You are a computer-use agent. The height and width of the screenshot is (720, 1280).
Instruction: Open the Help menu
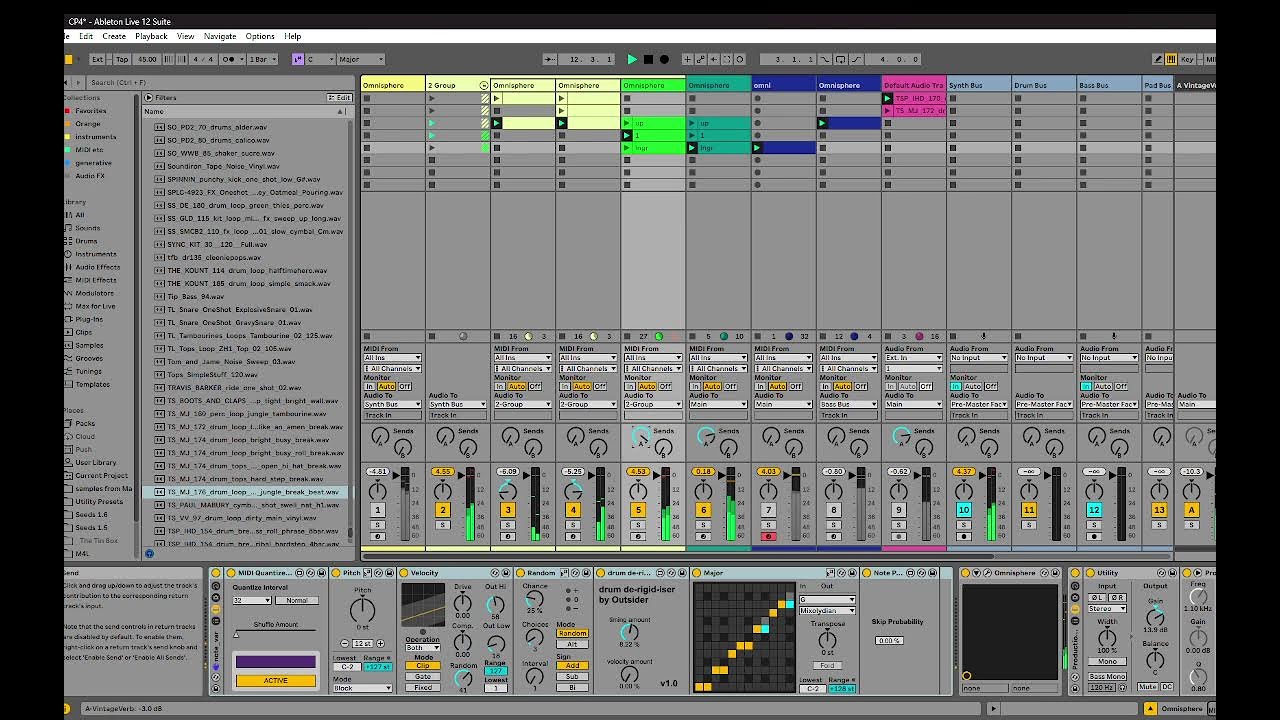pyautogui.click(x=292, y=36)
